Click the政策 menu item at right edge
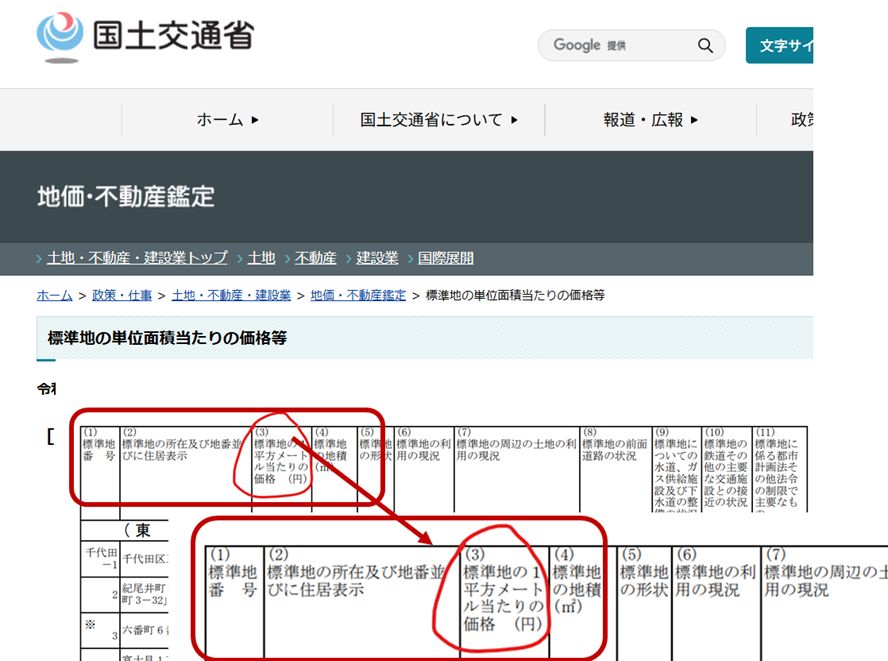This screenshot has height=661, width=888. pyautogui.click(x=802, y=120)
